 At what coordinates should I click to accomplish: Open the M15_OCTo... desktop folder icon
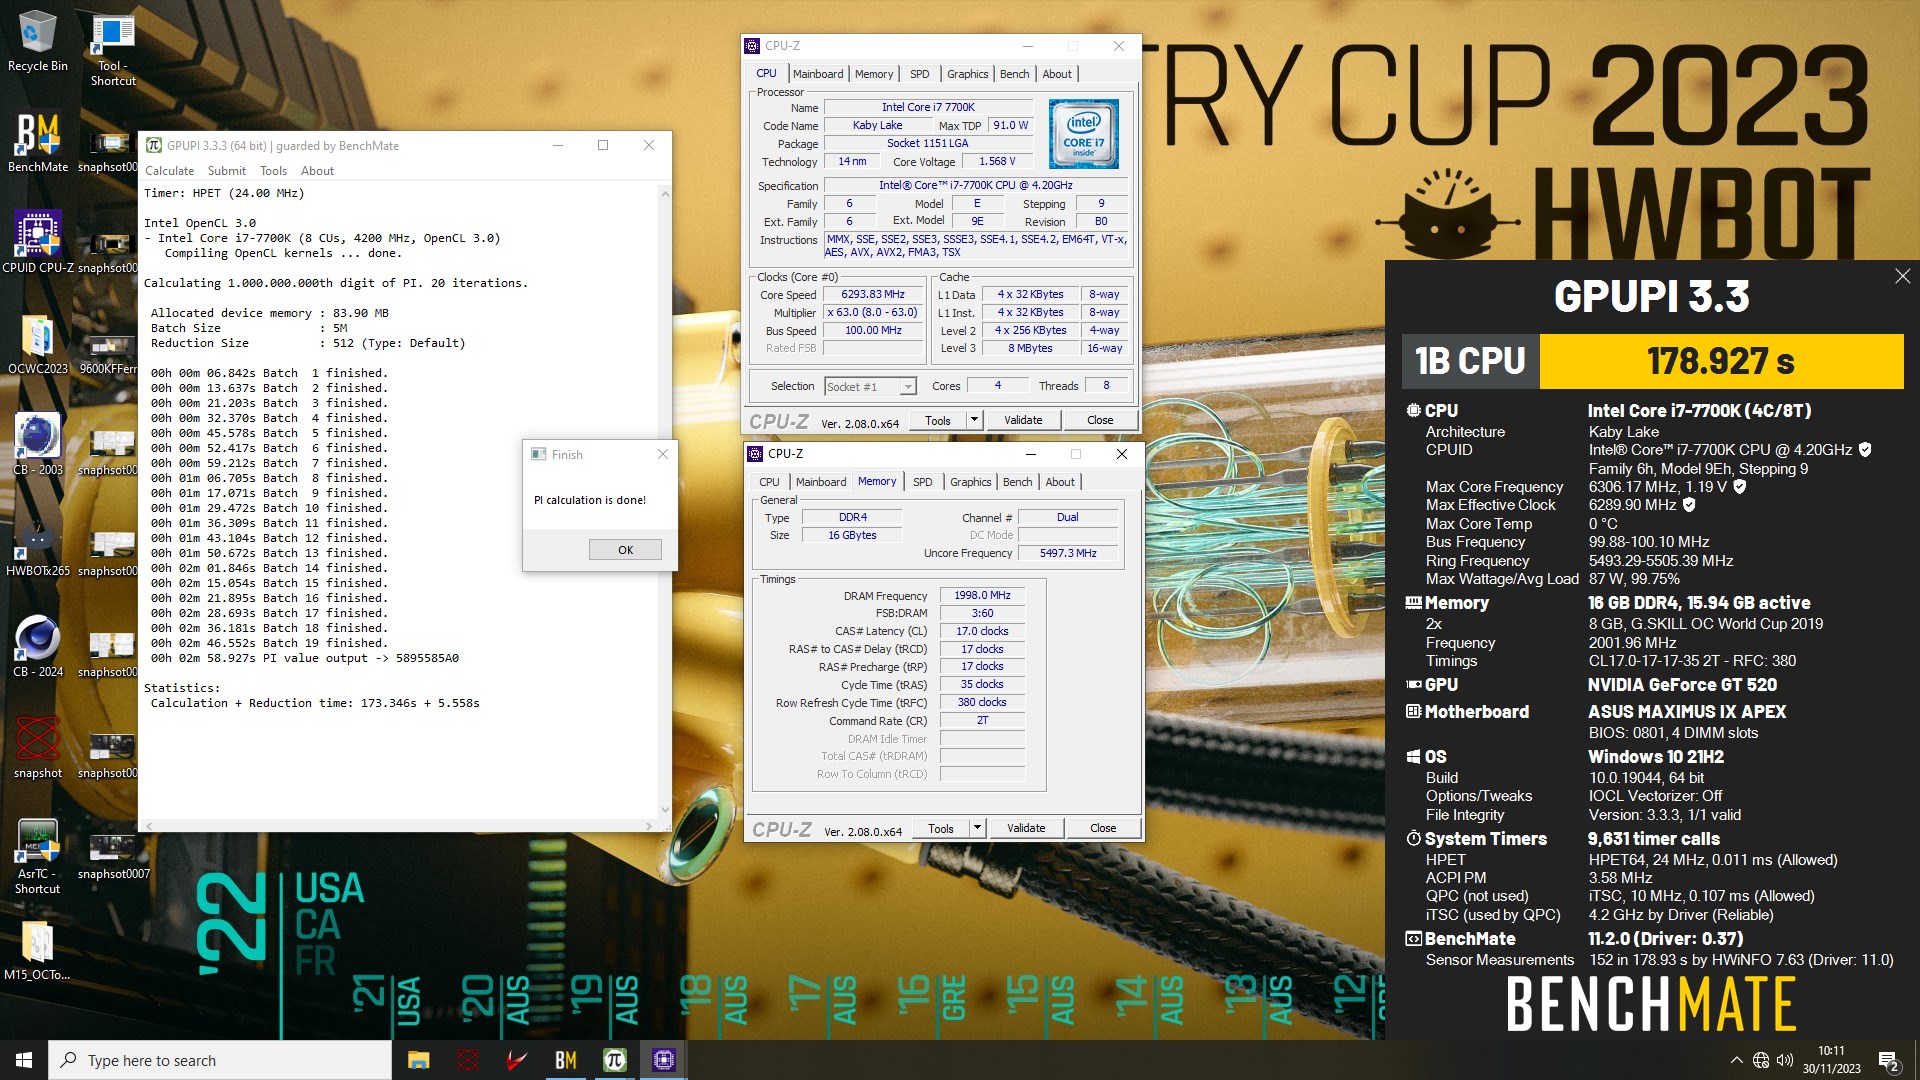[x=37, y=950]
